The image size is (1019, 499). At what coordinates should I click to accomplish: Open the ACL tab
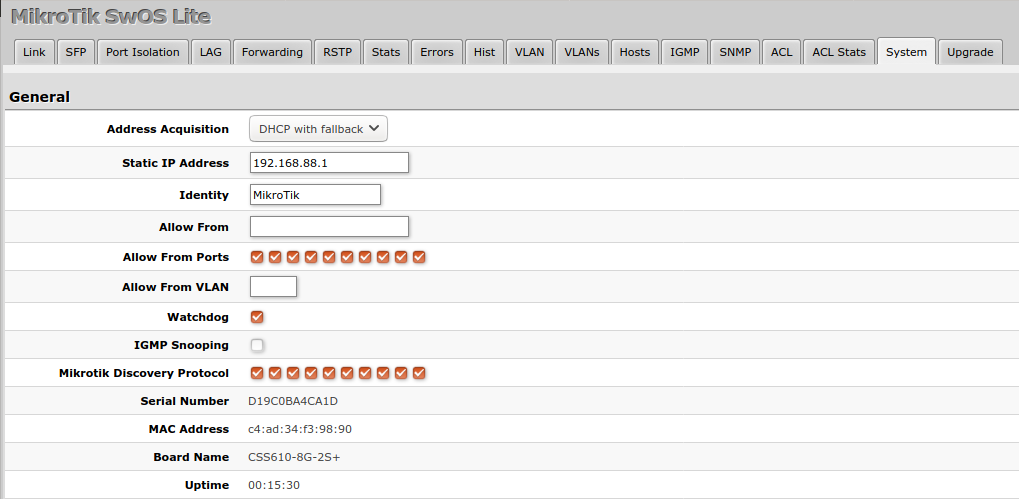[781, 52]
